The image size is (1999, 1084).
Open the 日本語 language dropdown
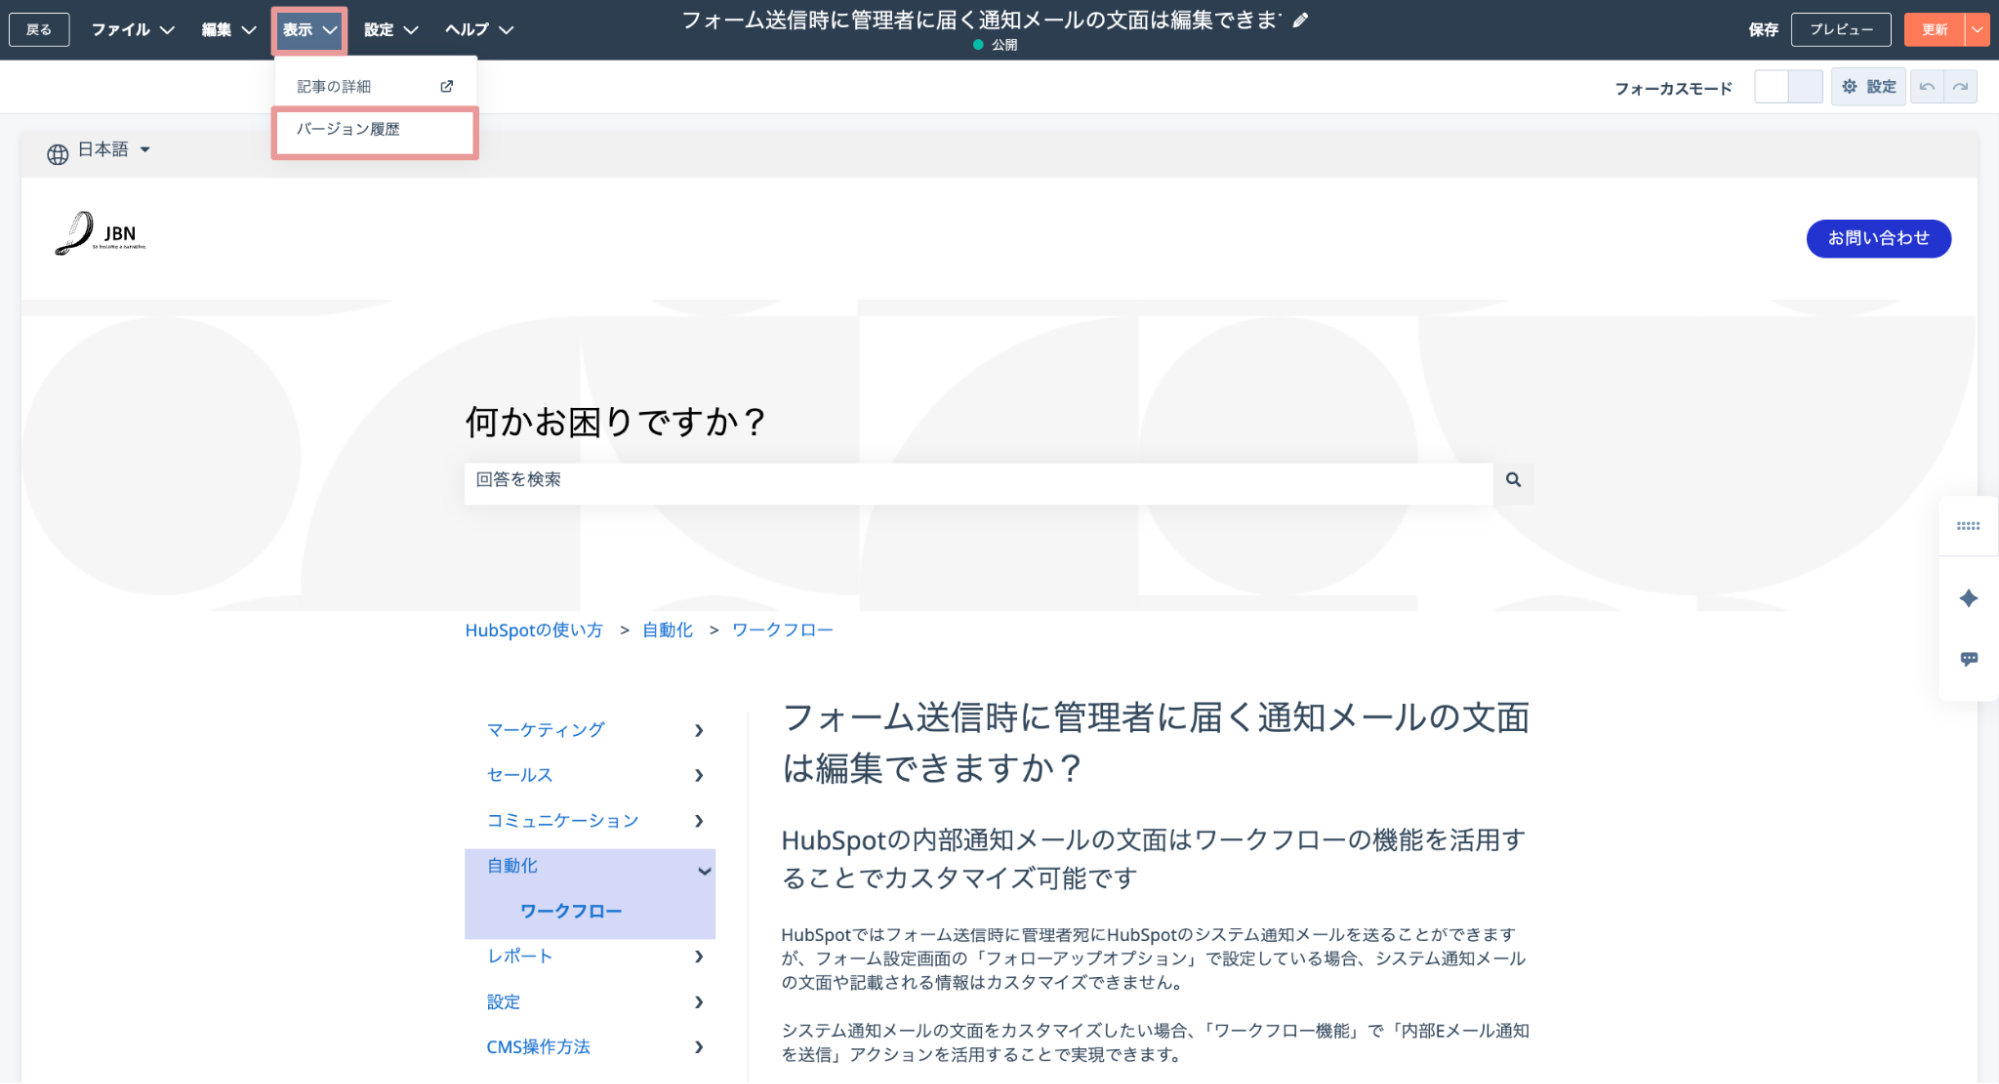(x=100, y=150)
